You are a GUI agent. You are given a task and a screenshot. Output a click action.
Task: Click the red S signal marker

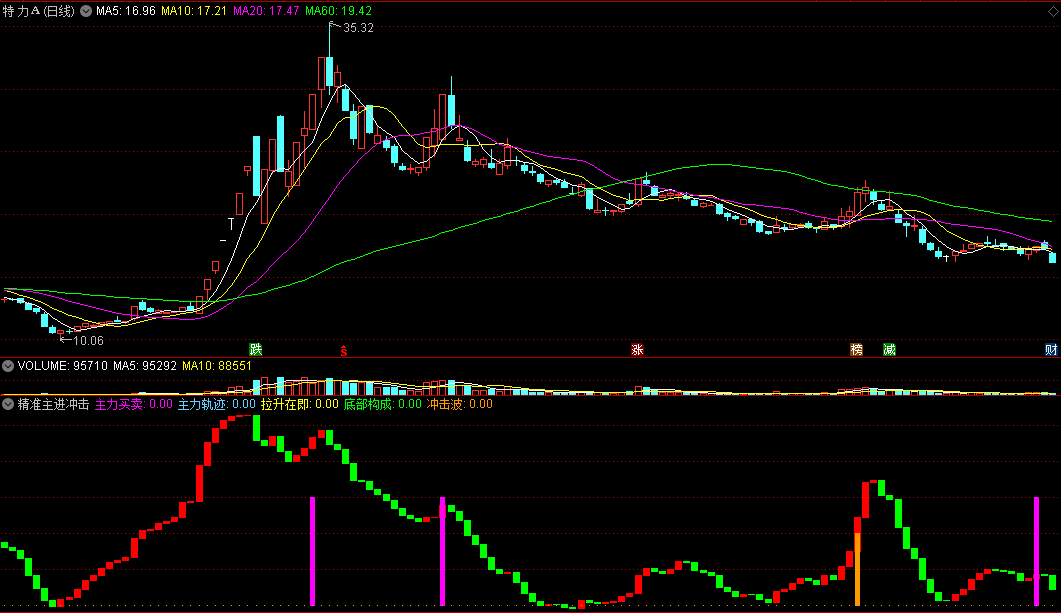click(344, 350)
